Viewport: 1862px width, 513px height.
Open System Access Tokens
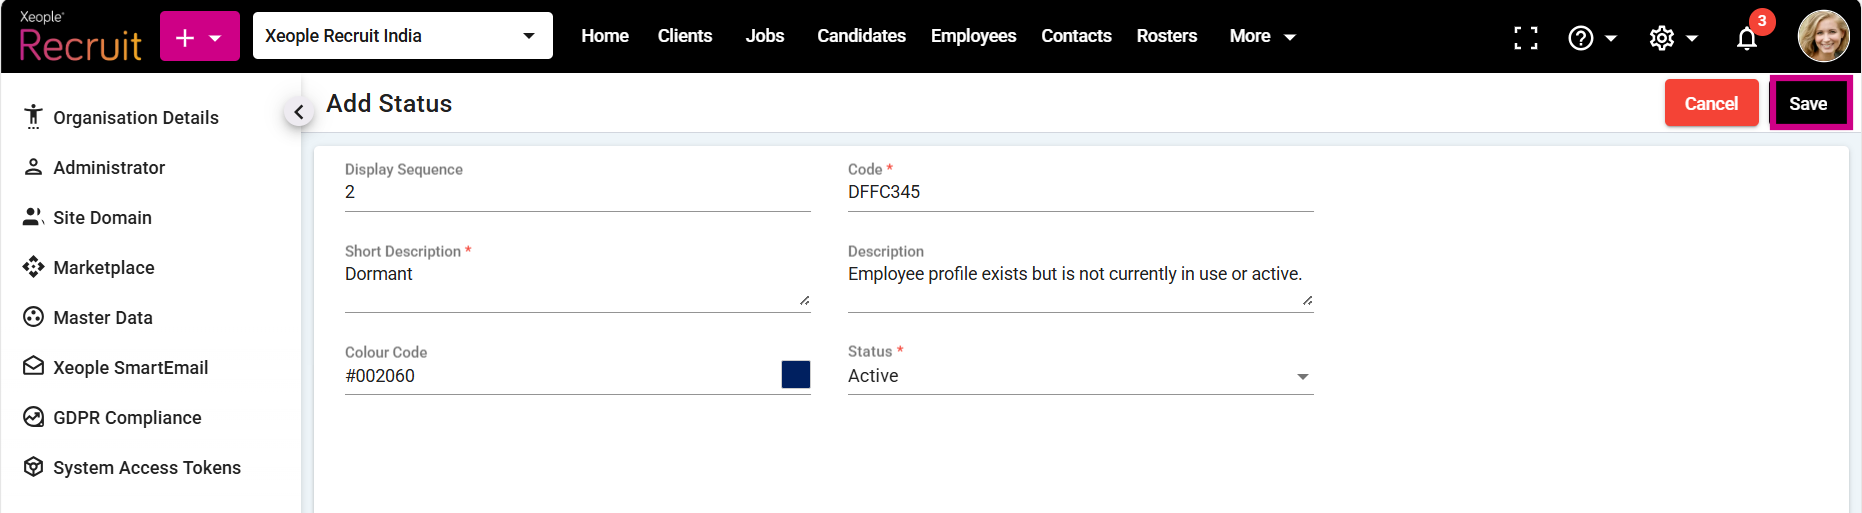pos(146,468)
